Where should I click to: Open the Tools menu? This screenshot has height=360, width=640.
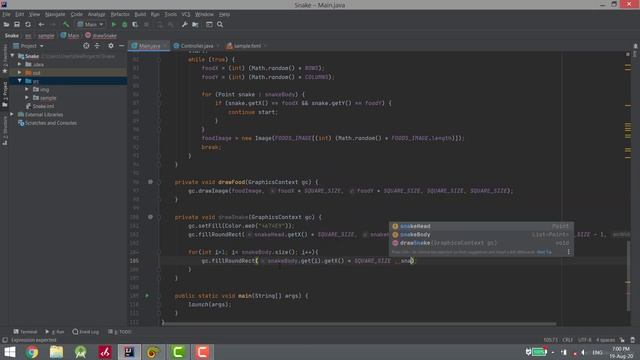tap(171, 14)
